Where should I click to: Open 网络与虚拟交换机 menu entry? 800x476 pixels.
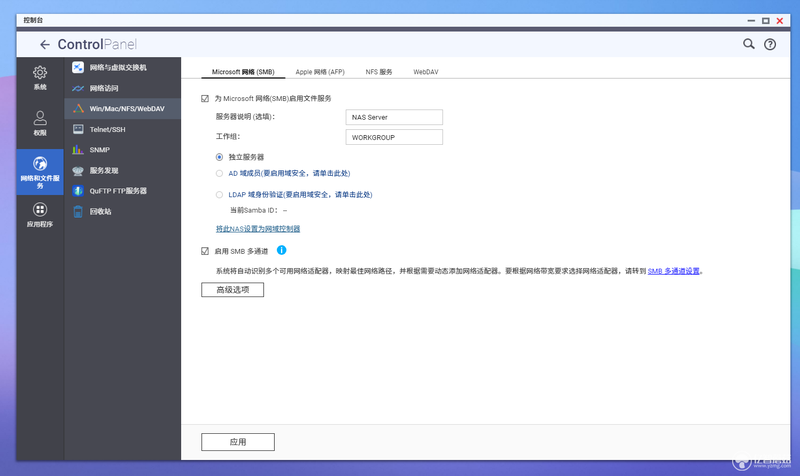(122, 67)
